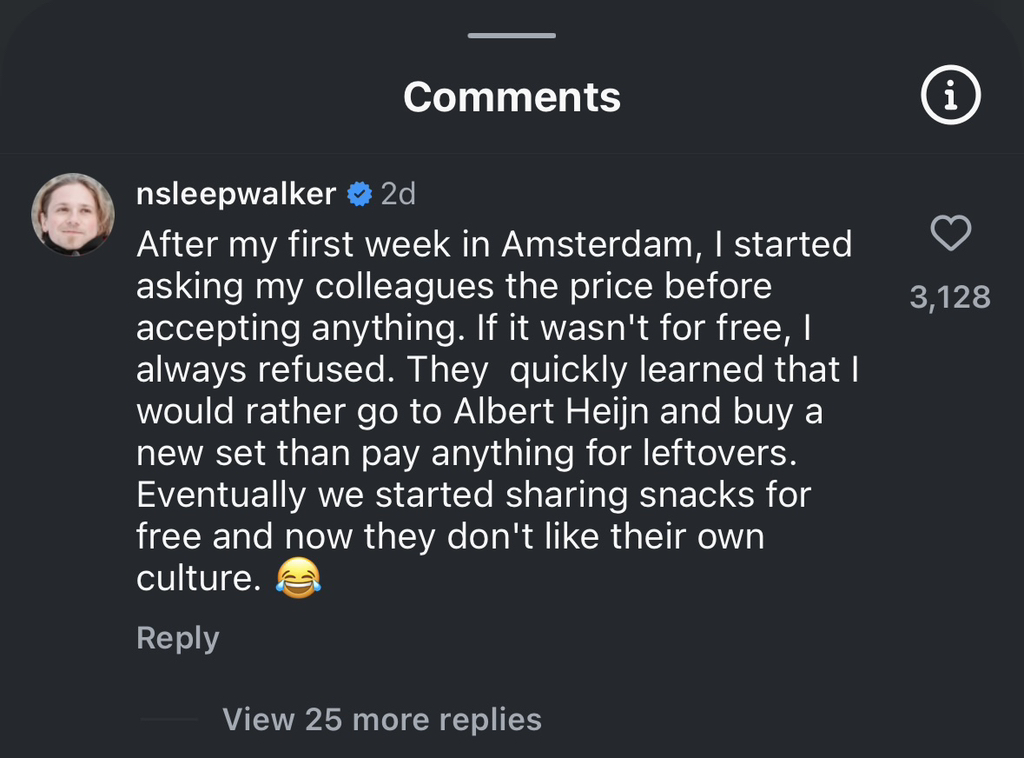
Task: Expand View 25 more replies
Action: [382, 719]
